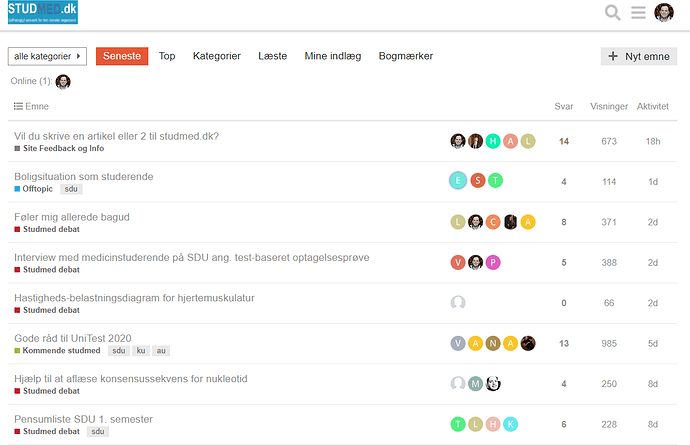This screenshot has width=690, height=445.
Task: Expand the alle kategorier dropdown
Action: 47,56
